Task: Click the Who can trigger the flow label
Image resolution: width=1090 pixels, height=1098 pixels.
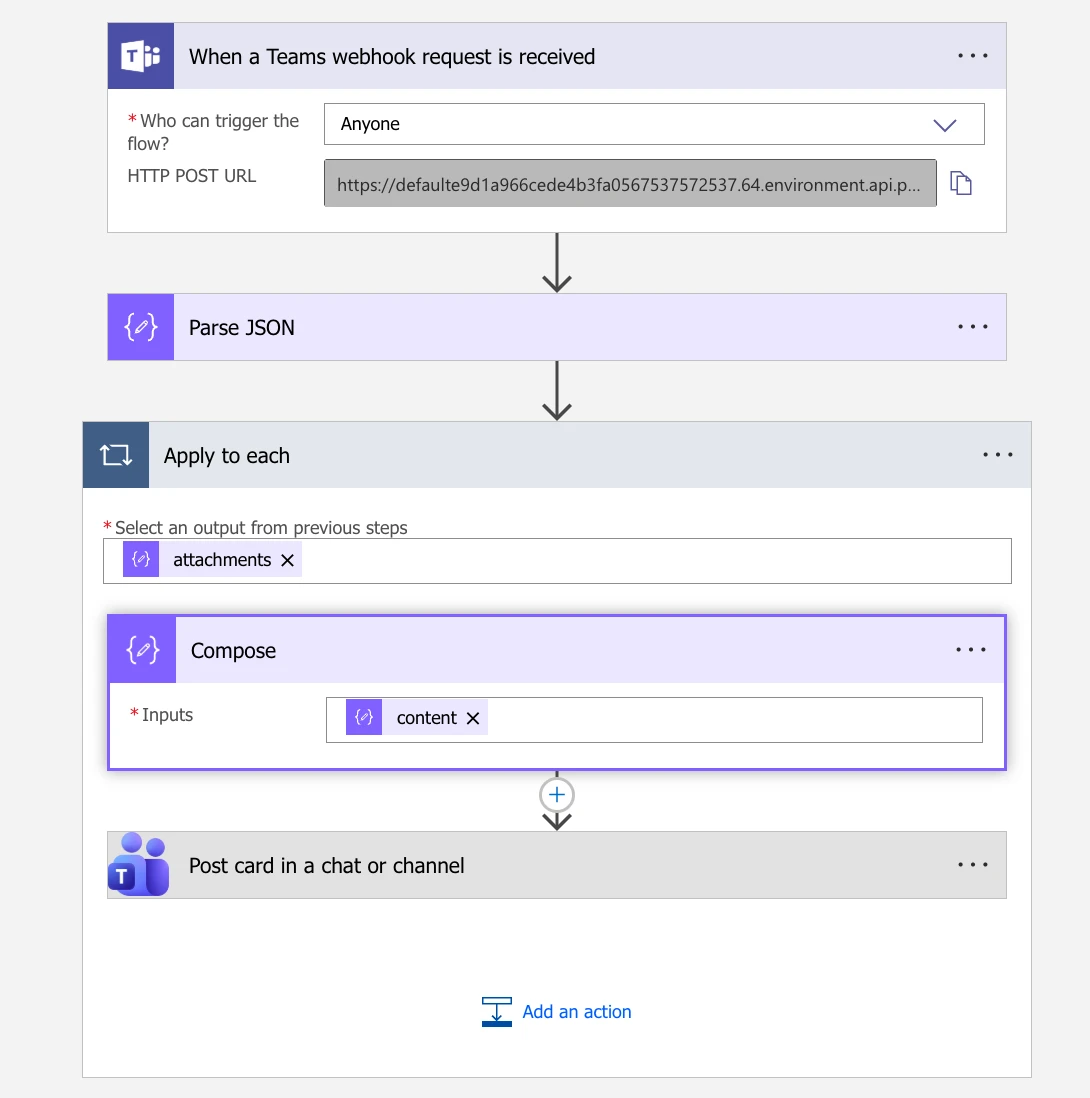Action: (x=213, y=132)
